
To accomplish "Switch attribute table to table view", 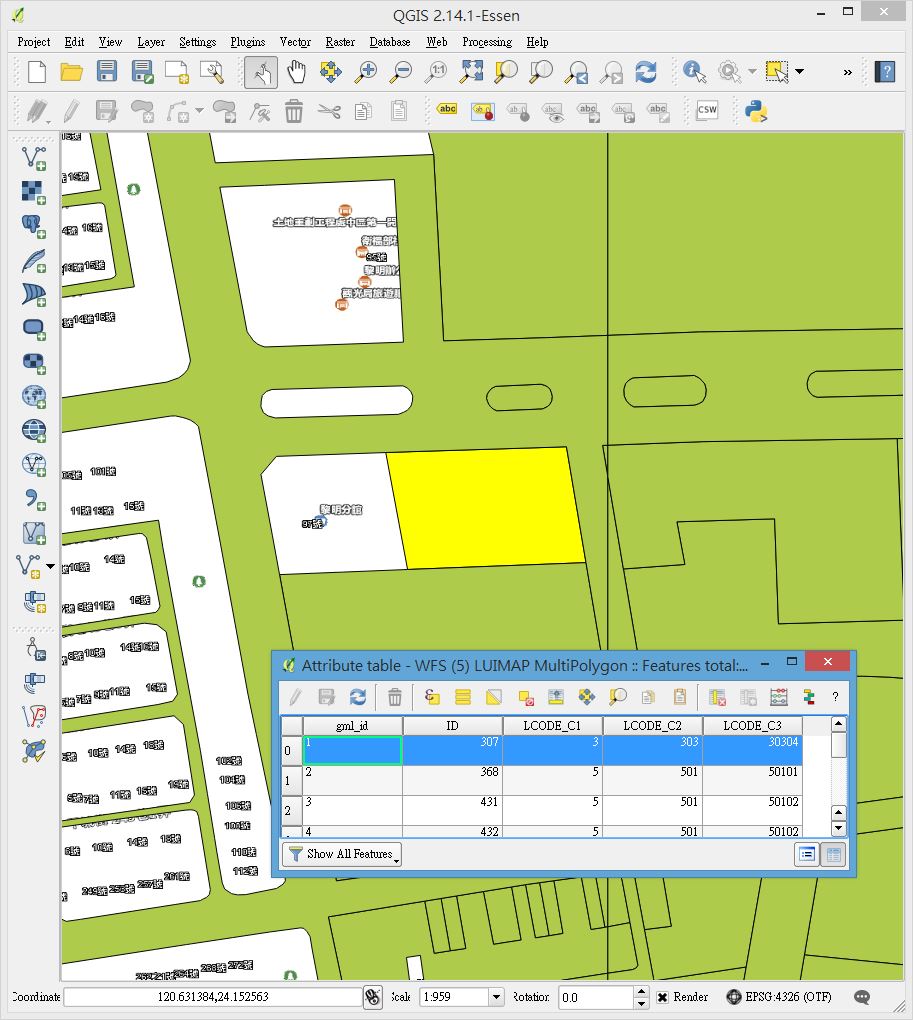I will tap(834, 854).
